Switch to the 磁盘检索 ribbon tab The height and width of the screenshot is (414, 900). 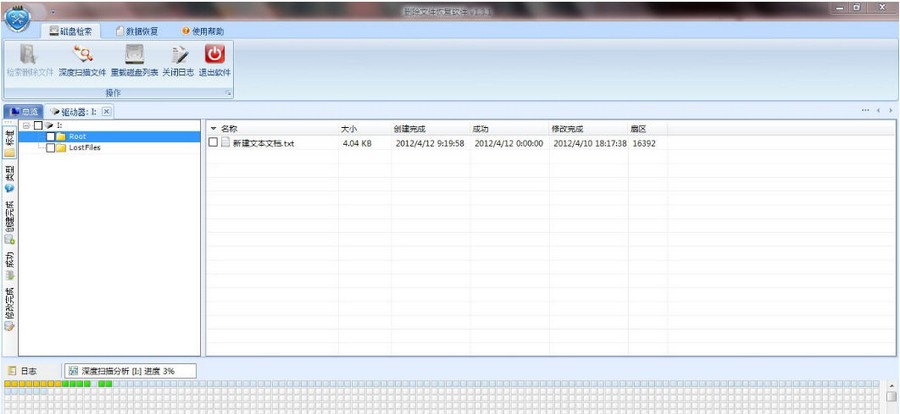(71, 31)
